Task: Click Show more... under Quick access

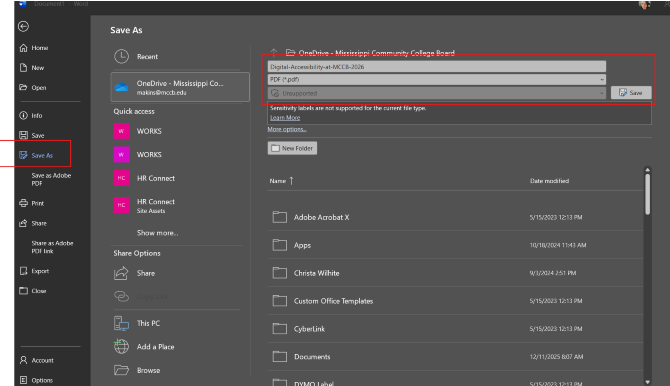Action: [x=157, y=233]
